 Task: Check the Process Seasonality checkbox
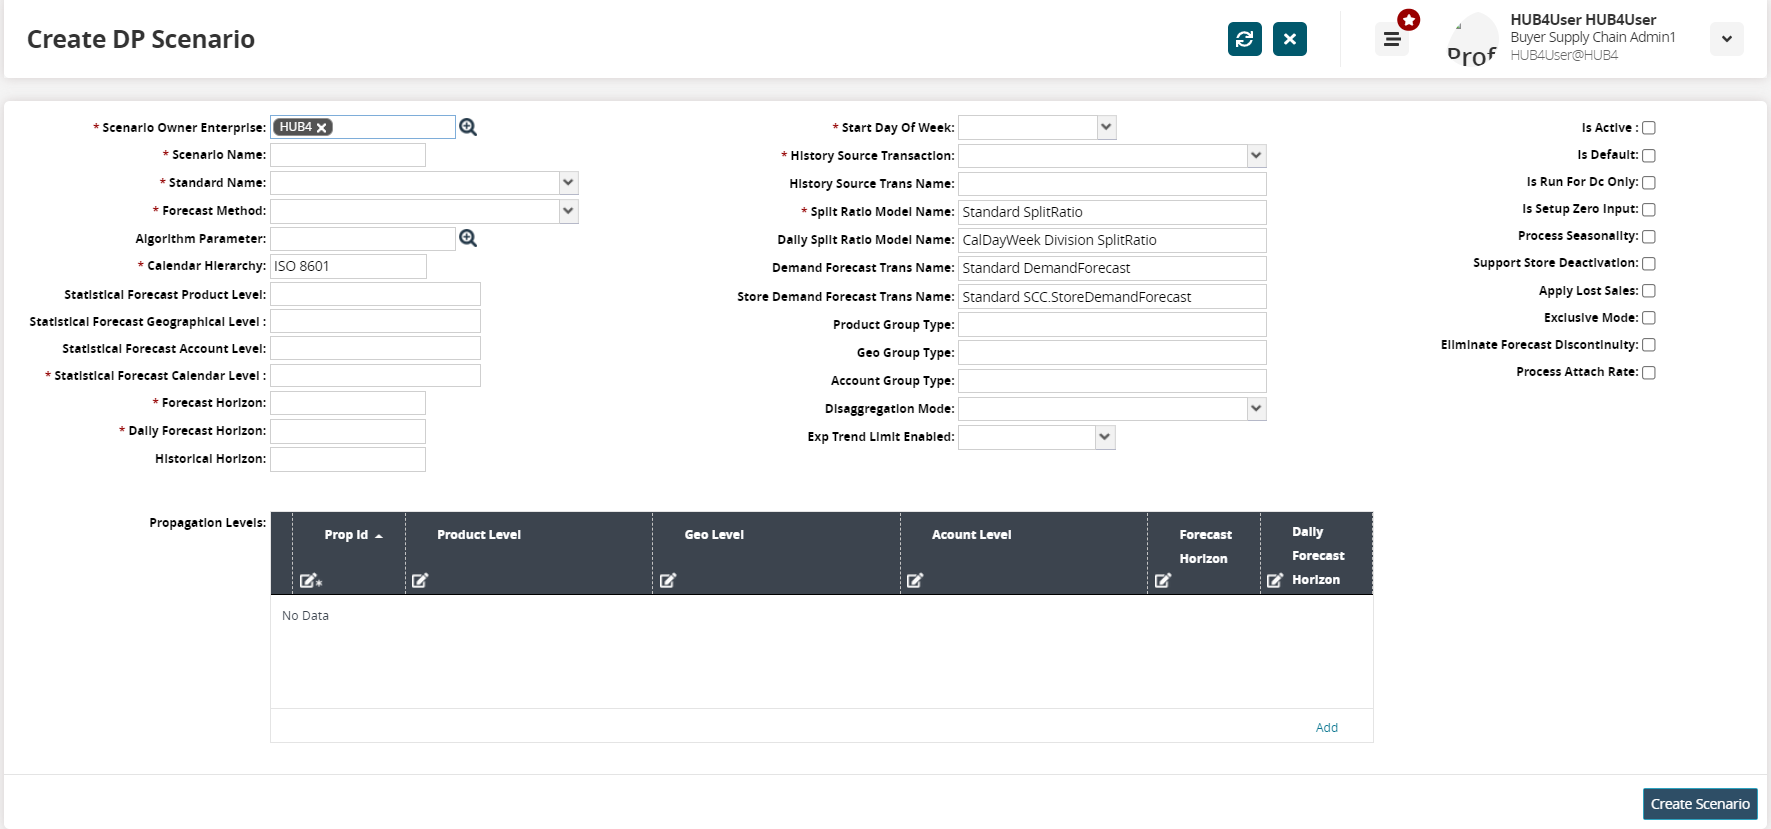1649,237
